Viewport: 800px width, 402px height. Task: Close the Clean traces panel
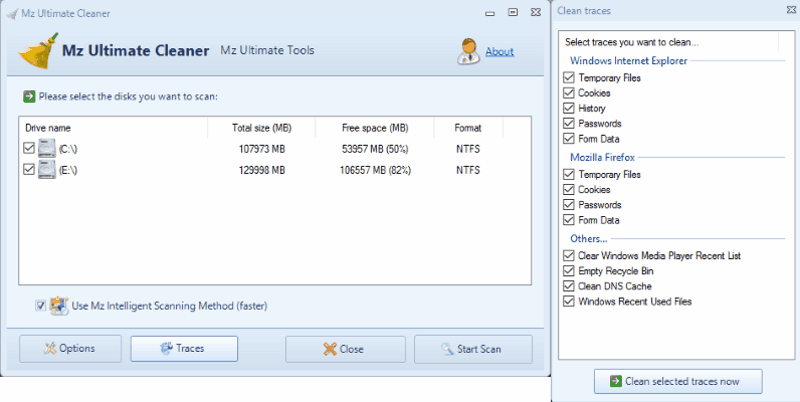pyautogui.click(x=791, y=10)
